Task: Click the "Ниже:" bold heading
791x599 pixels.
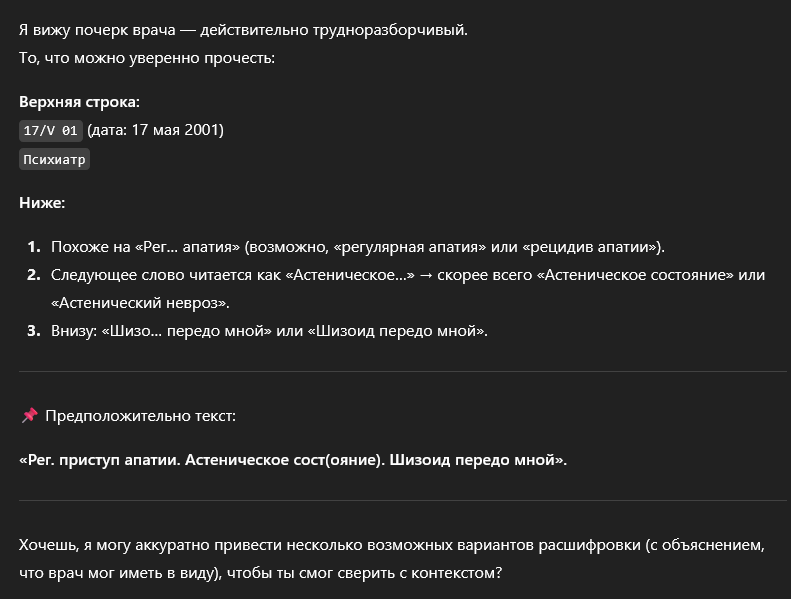Action: pyautogui.click(x=42, y=203)
